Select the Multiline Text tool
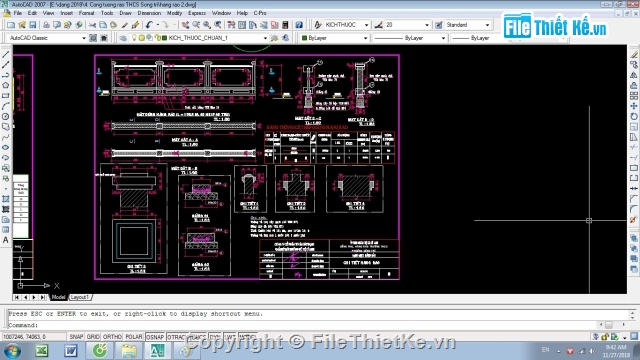The image size is (640, 360). click(6, 240)
